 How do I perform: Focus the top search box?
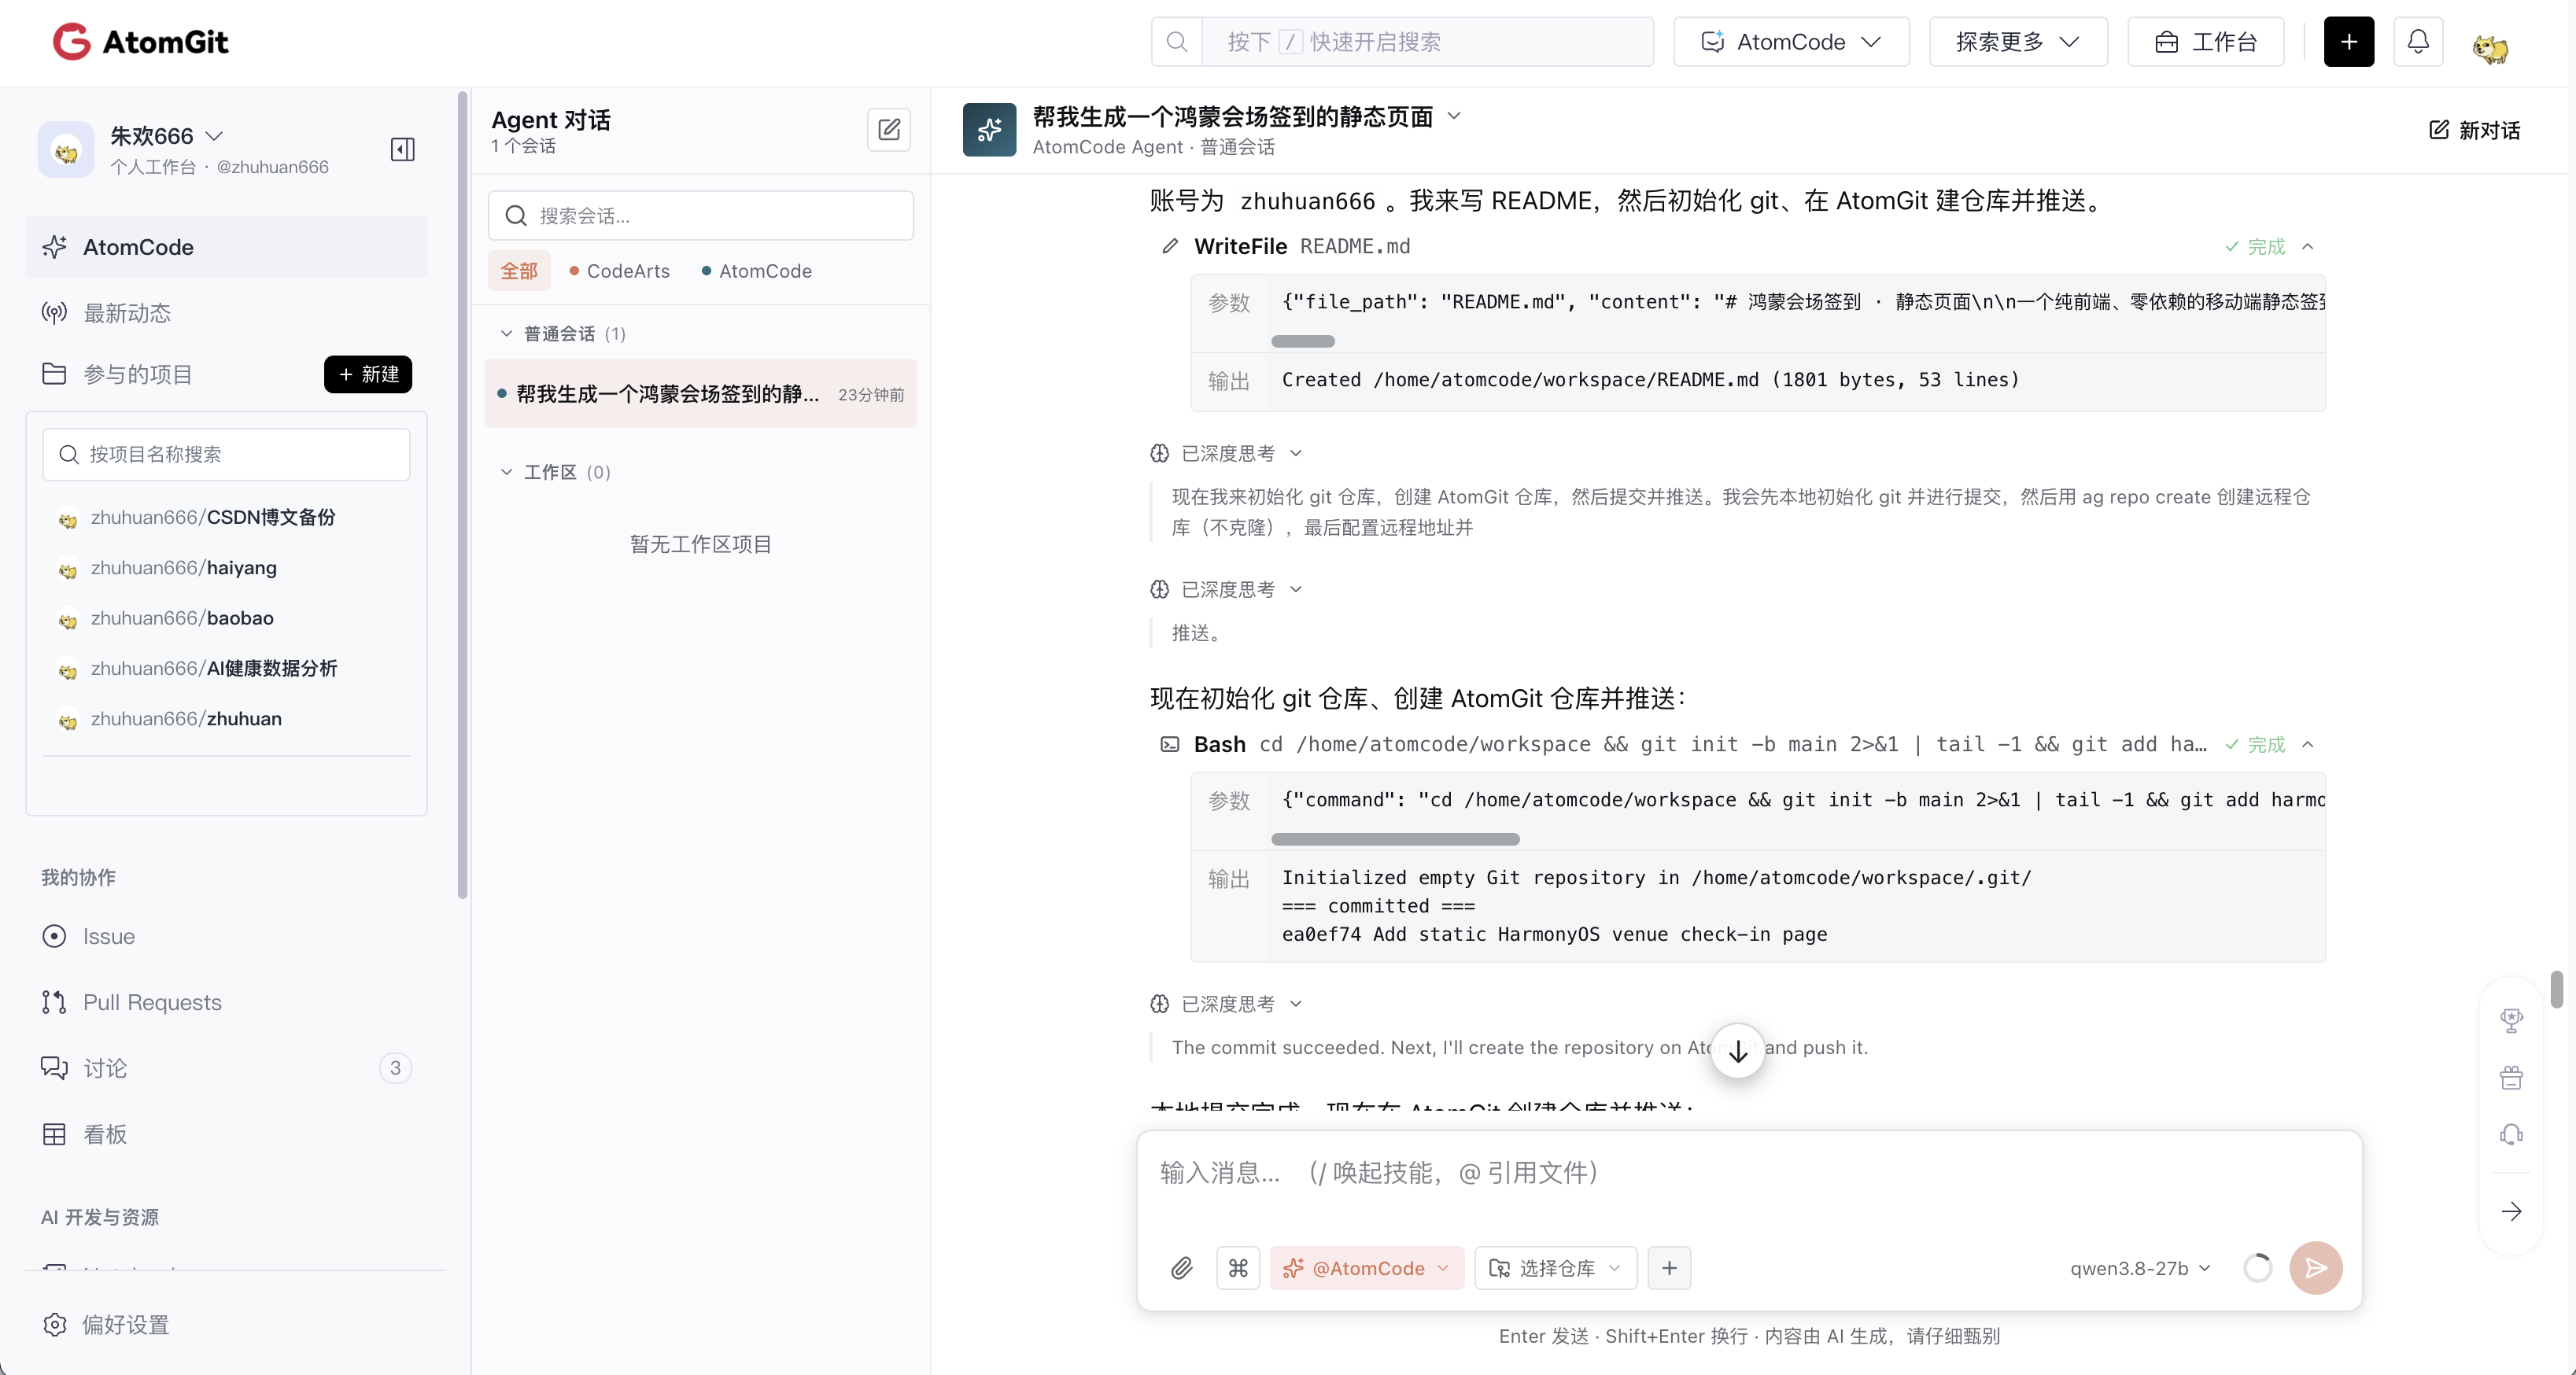1427,42
